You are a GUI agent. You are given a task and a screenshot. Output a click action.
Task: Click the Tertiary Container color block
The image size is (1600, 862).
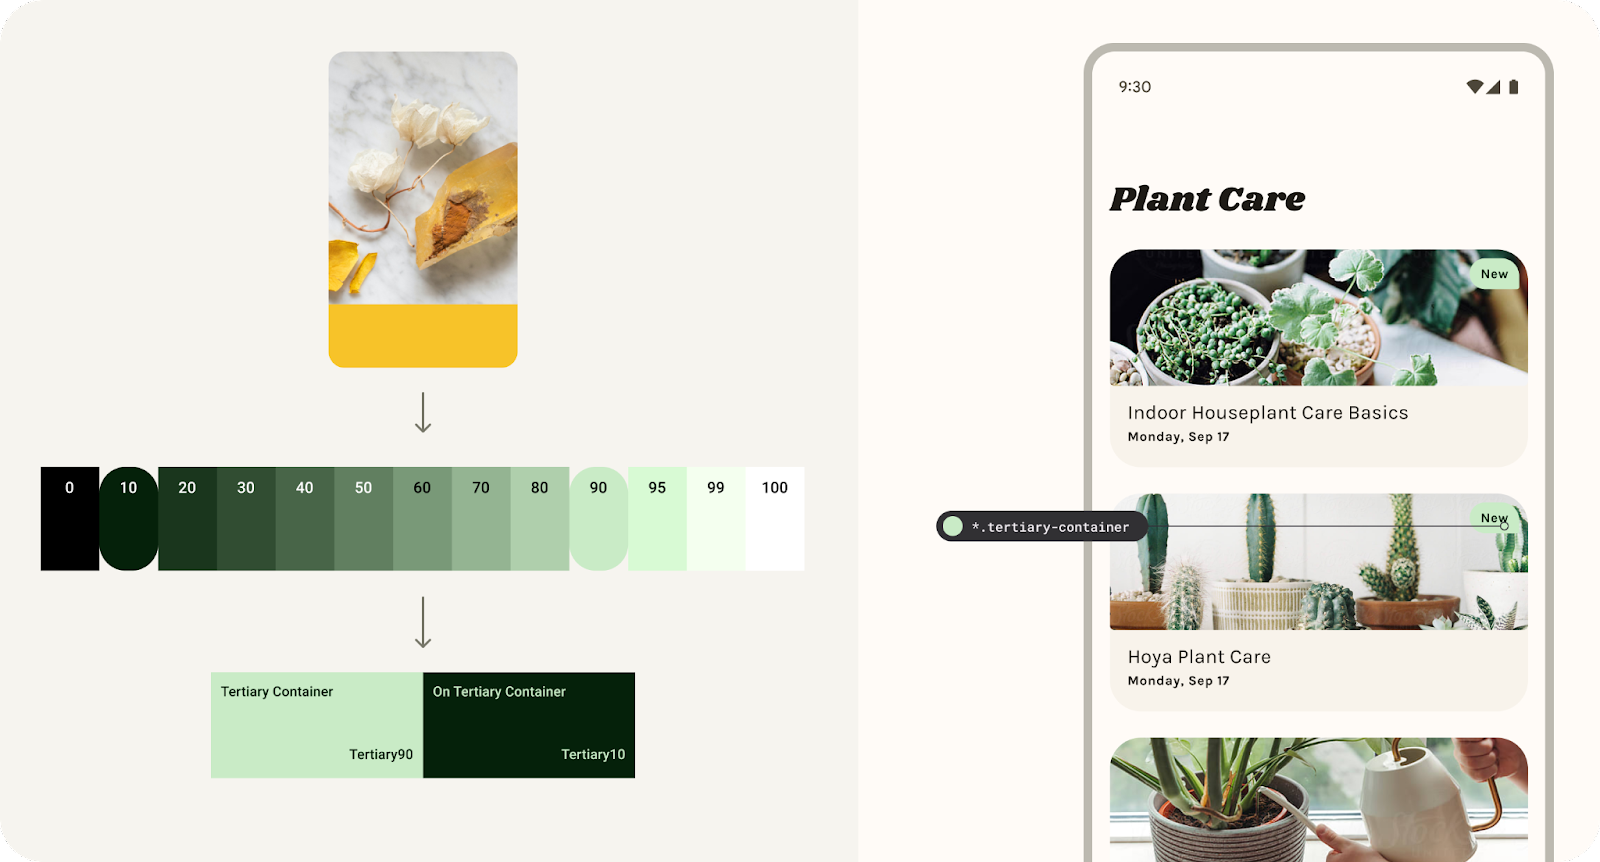316,725
